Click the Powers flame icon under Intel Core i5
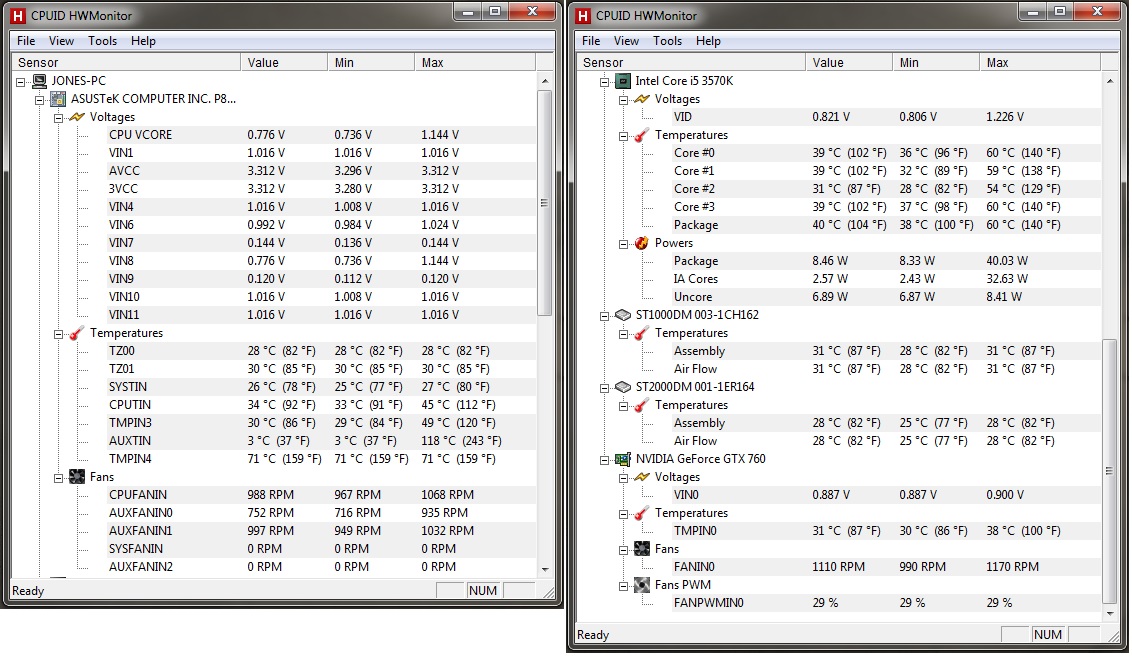The width and height of the screenshot is (1132, 658). (641, 243)
